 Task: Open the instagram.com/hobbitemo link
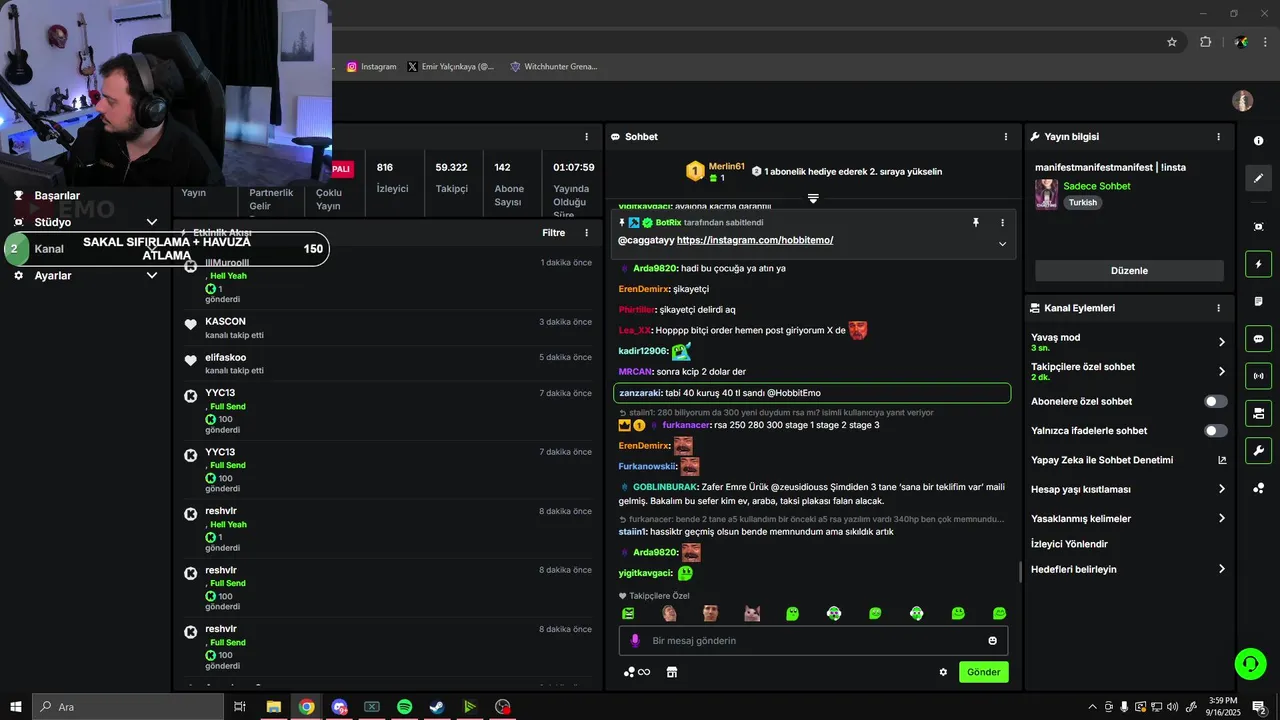(755, 241)
